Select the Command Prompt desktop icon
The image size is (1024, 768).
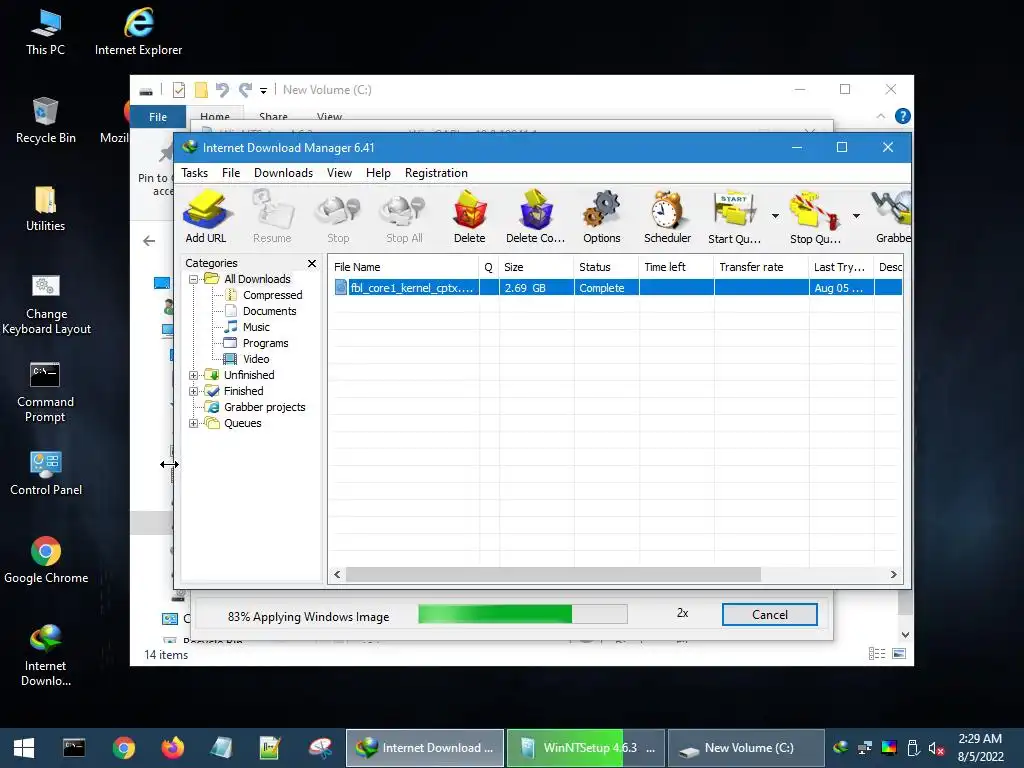click(46, 392)
